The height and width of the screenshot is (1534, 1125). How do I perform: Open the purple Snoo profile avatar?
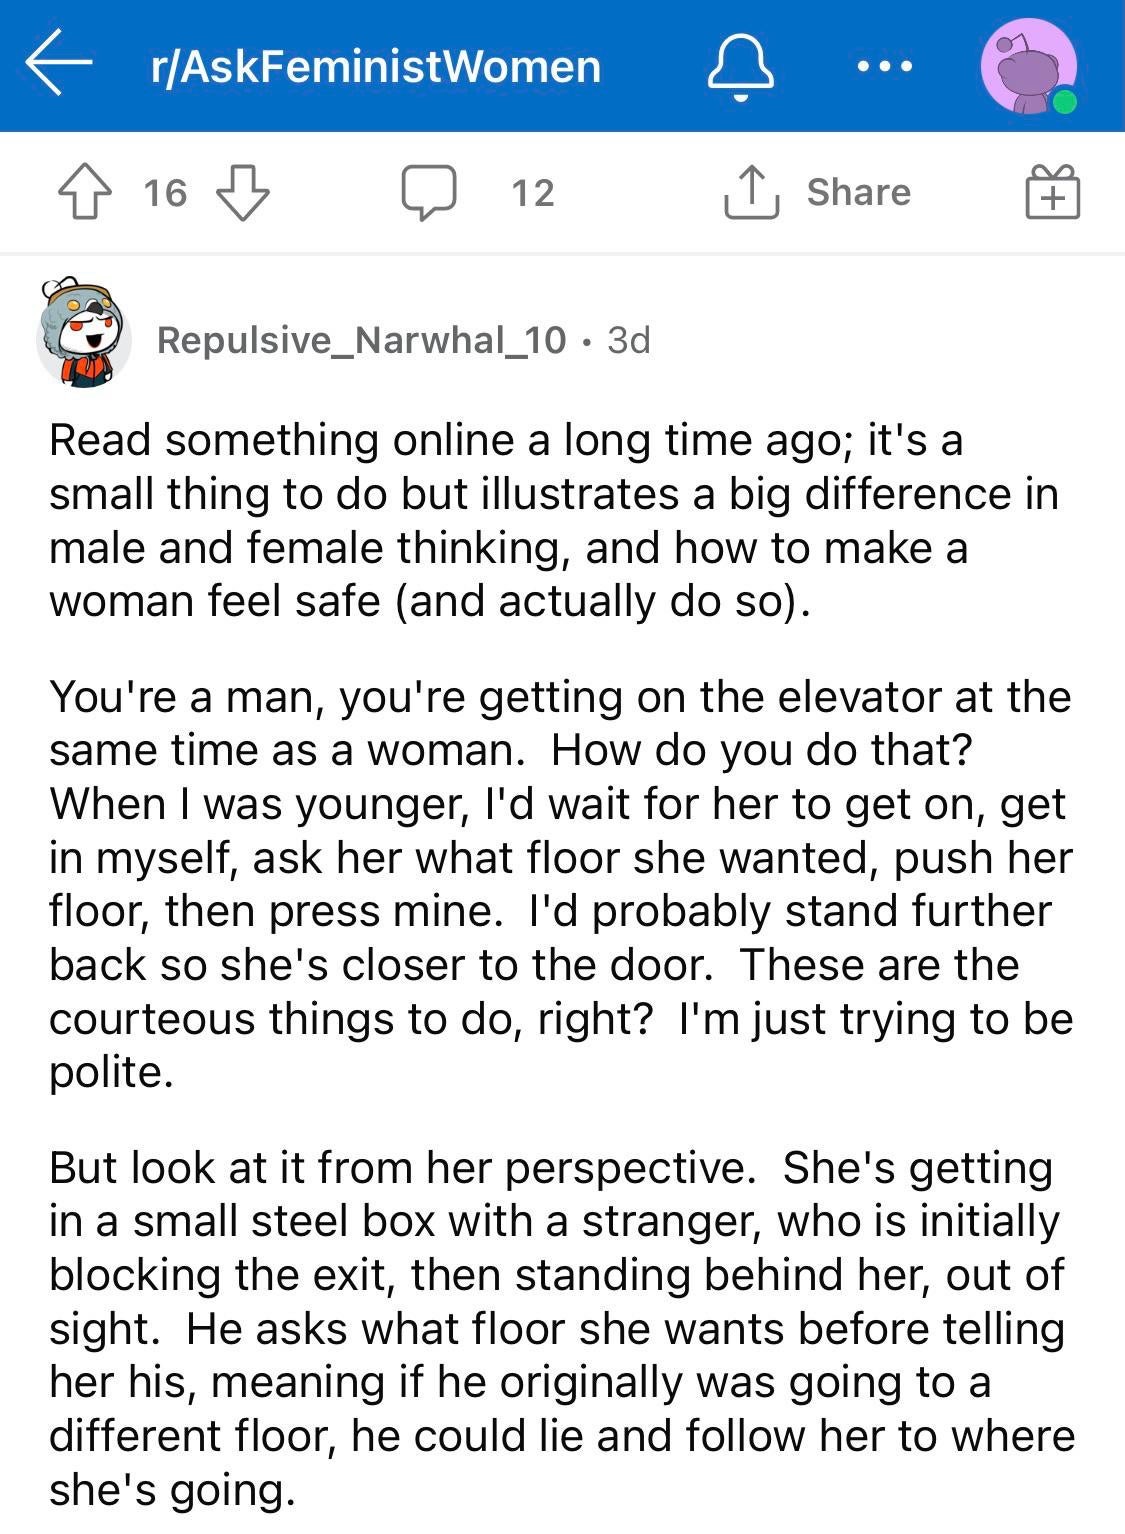coord(1028,66)
